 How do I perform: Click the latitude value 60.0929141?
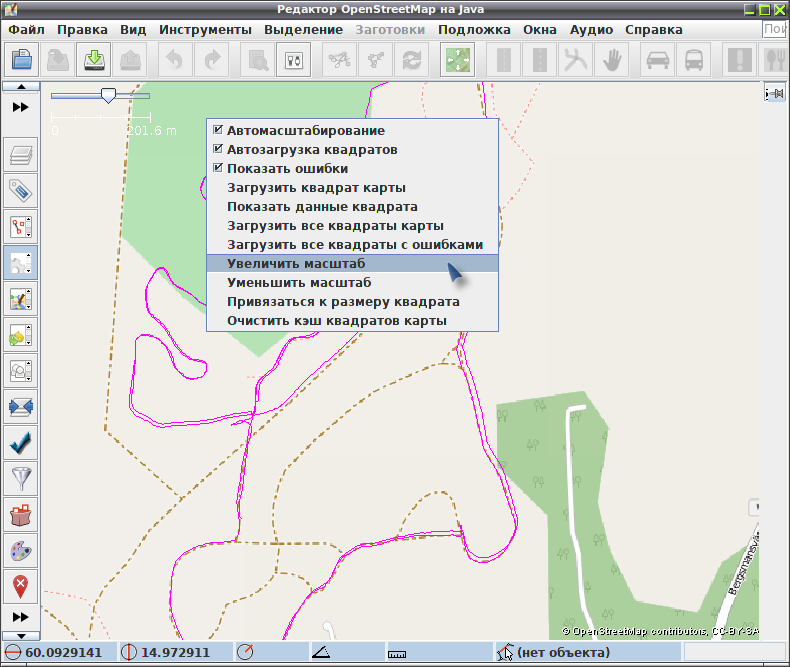pos(60,652)
